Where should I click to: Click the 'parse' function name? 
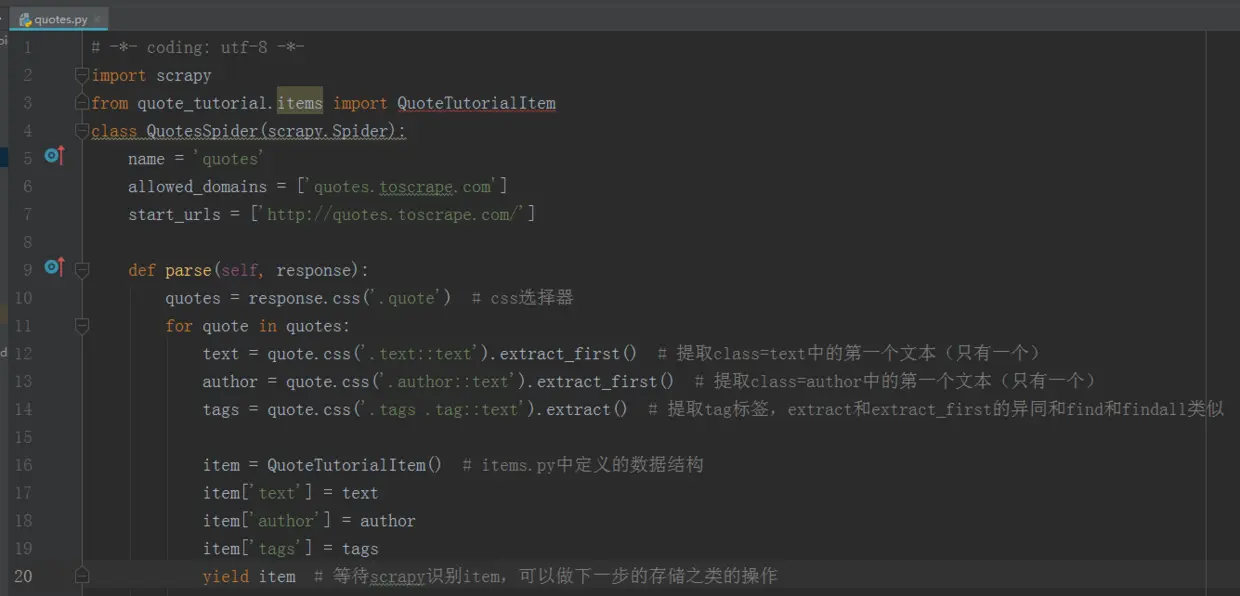pos(188,270)
